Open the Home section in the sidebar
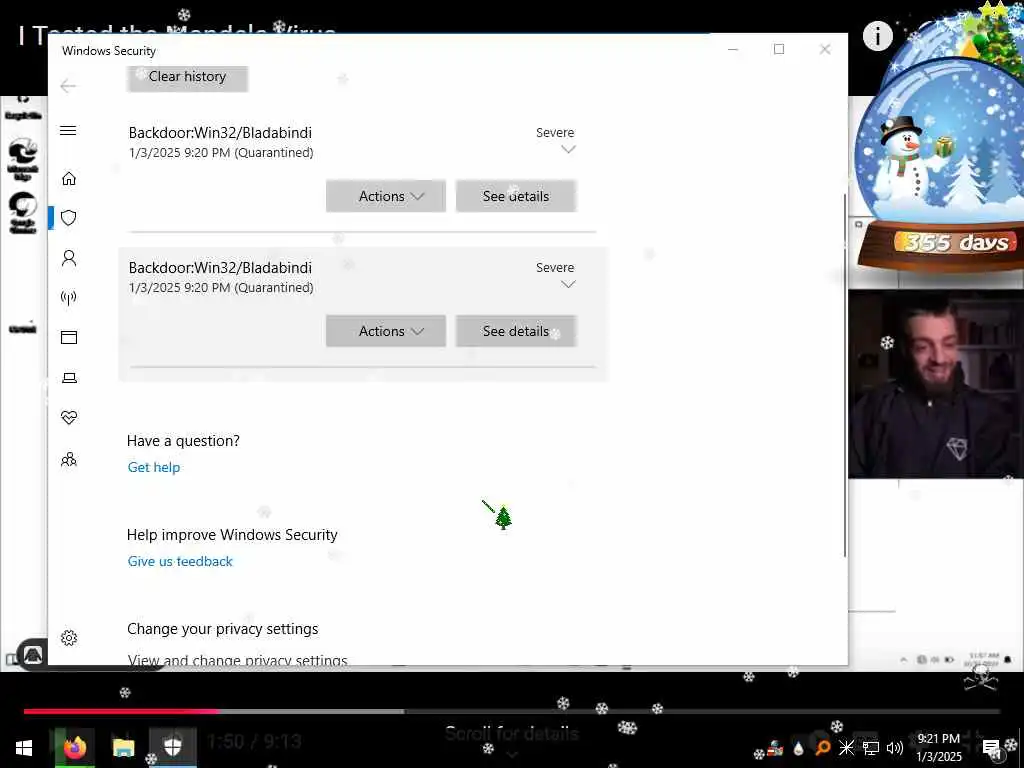 pos(69,178)
